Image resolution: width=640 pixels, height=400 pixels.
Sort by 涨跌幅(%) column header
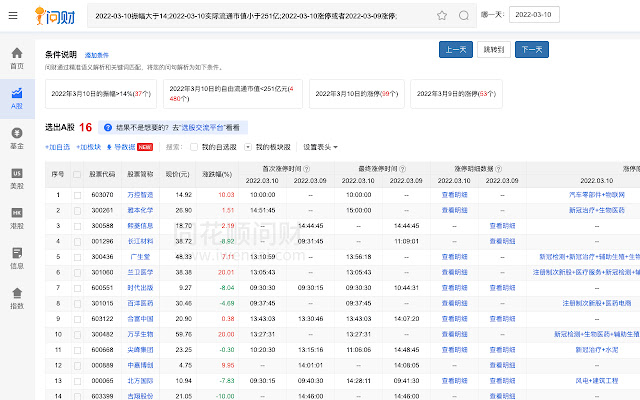pos(217,174)
